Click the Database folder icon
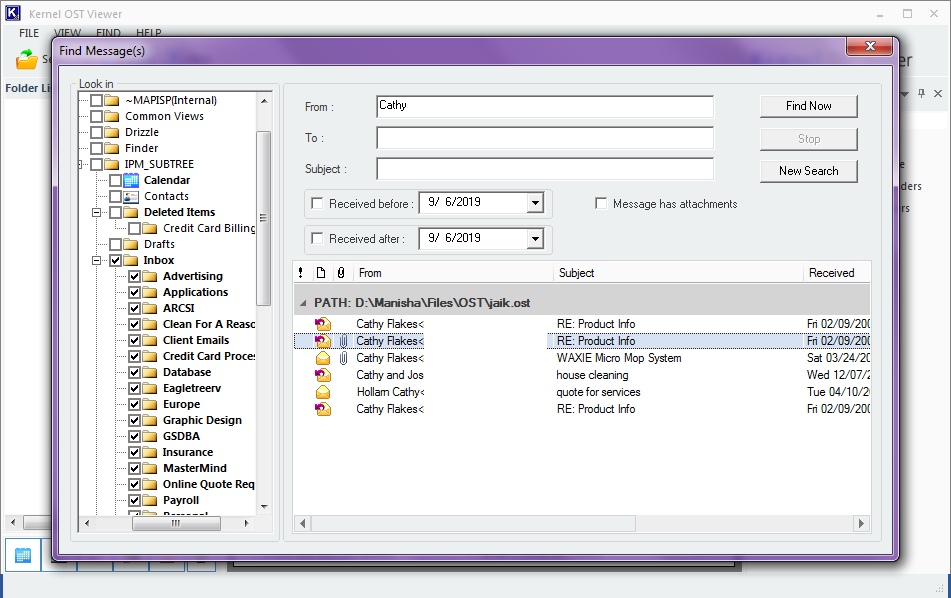 [150, 372]
